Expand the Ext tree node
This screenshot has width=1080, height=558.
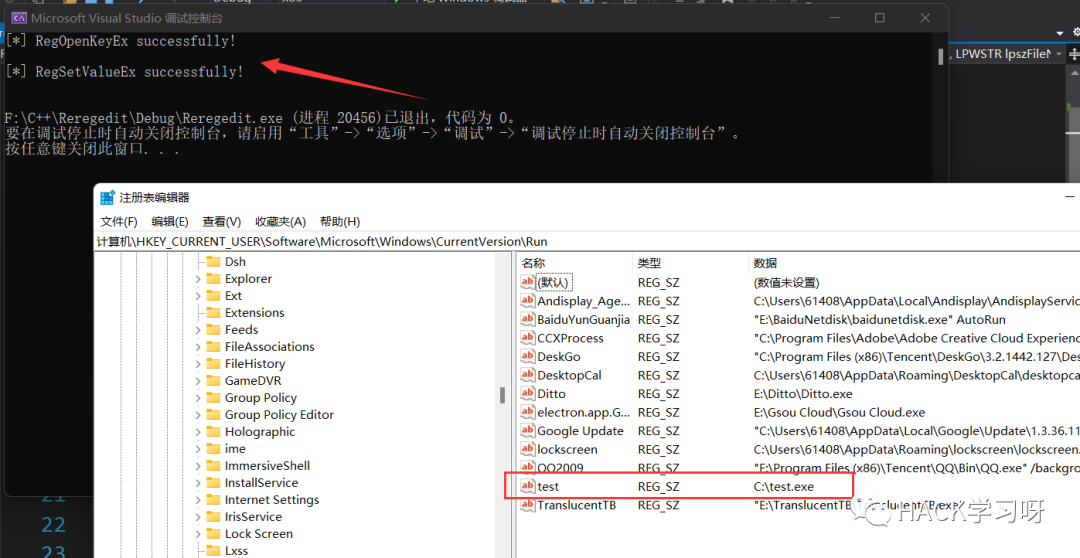pos(198,296)
